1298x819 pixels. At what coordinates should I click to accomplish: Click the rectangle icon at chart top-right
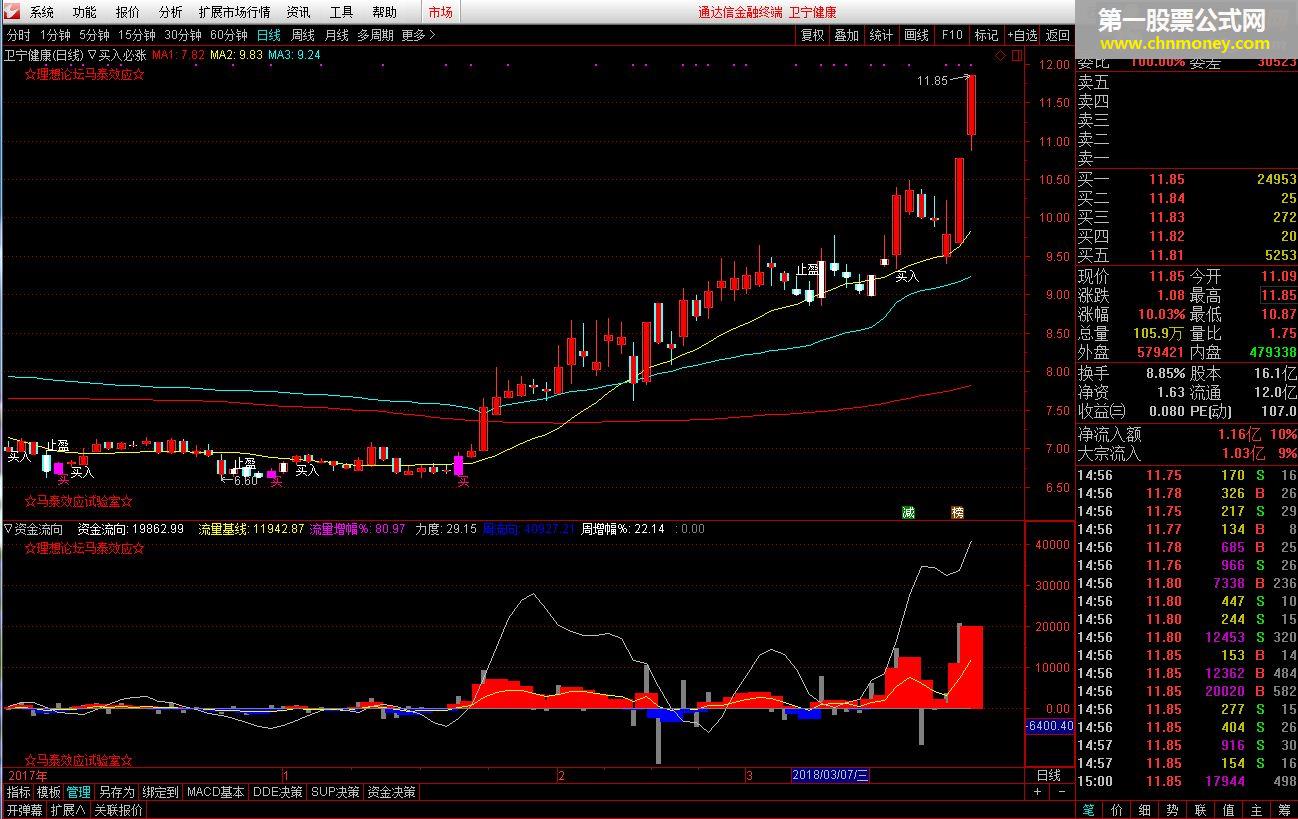coord(1015,56)
